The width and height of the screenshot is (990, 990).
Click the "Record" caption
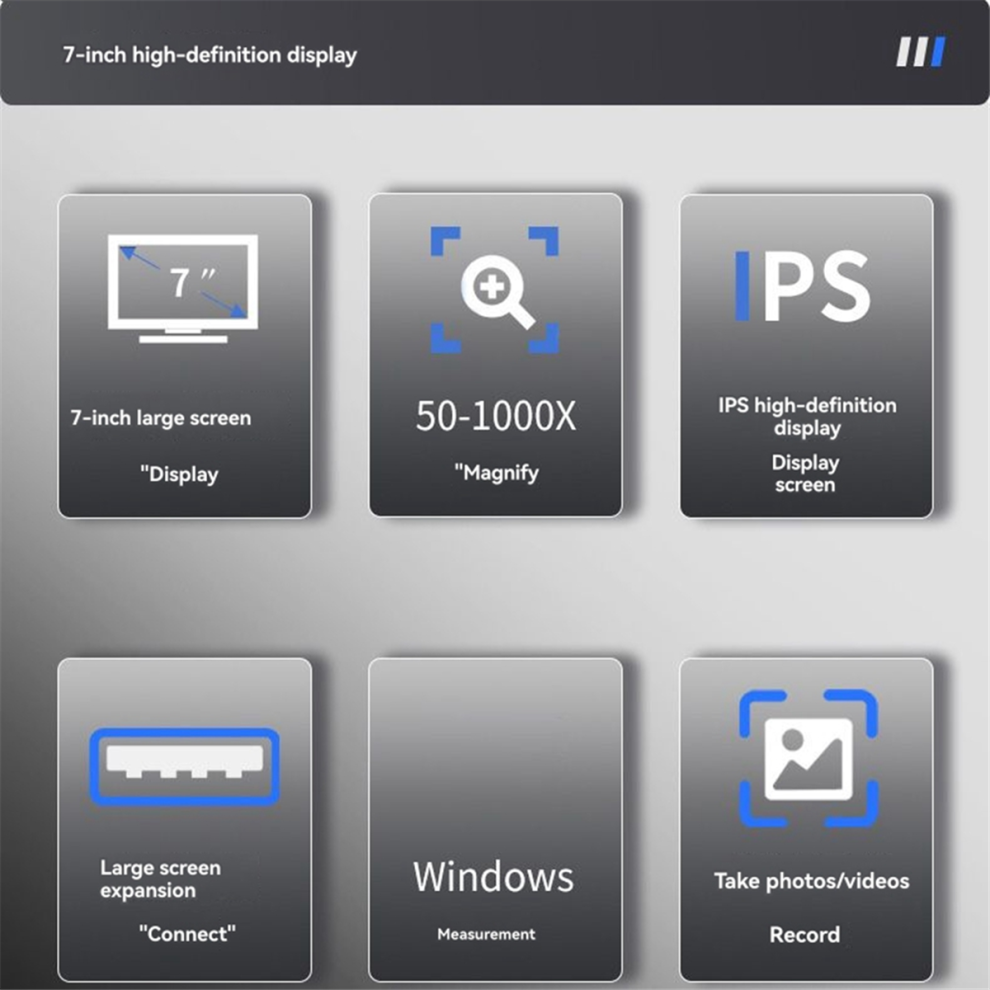[805, 934]
